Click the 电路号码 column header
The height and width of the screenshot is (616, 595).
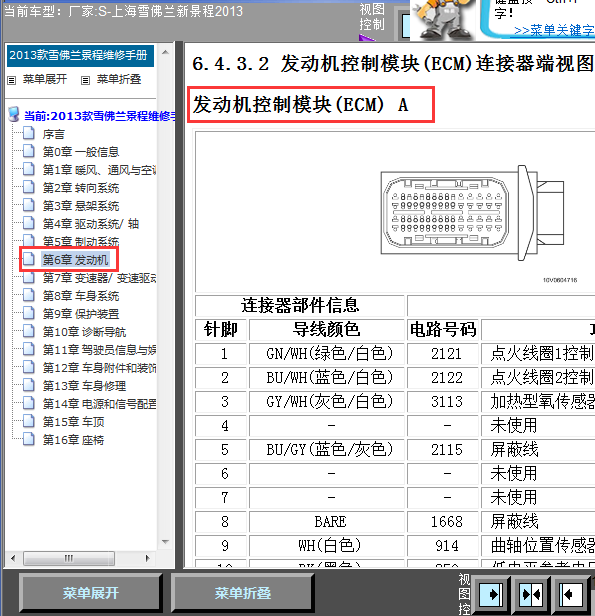pos(443,330)
